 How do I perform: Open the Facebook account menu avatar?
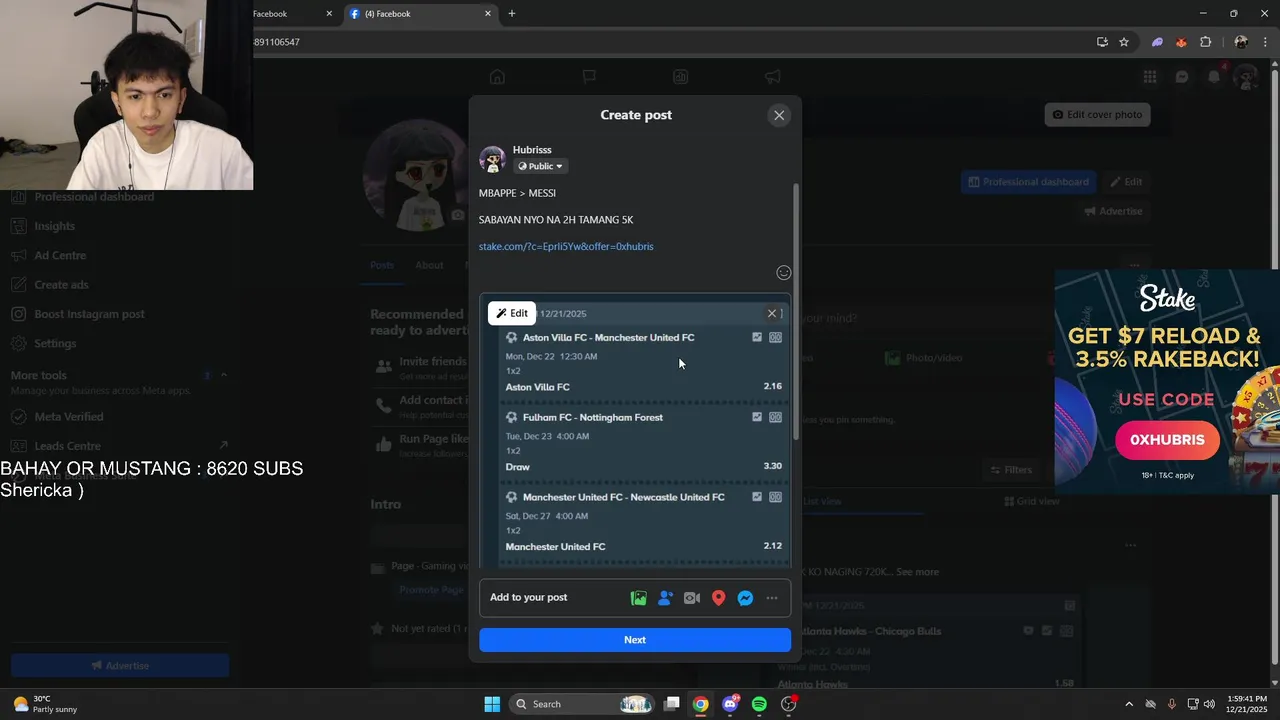1245,77
